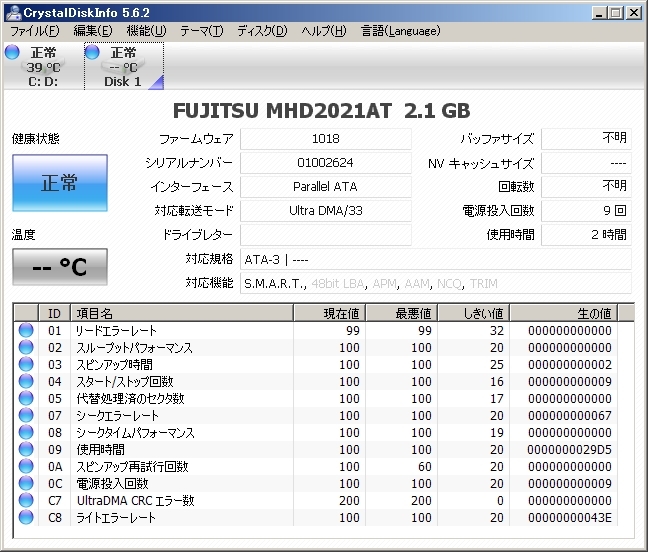
Task: Click the CrystalDiskInfo title bar app icon
Action: point(10,12)
